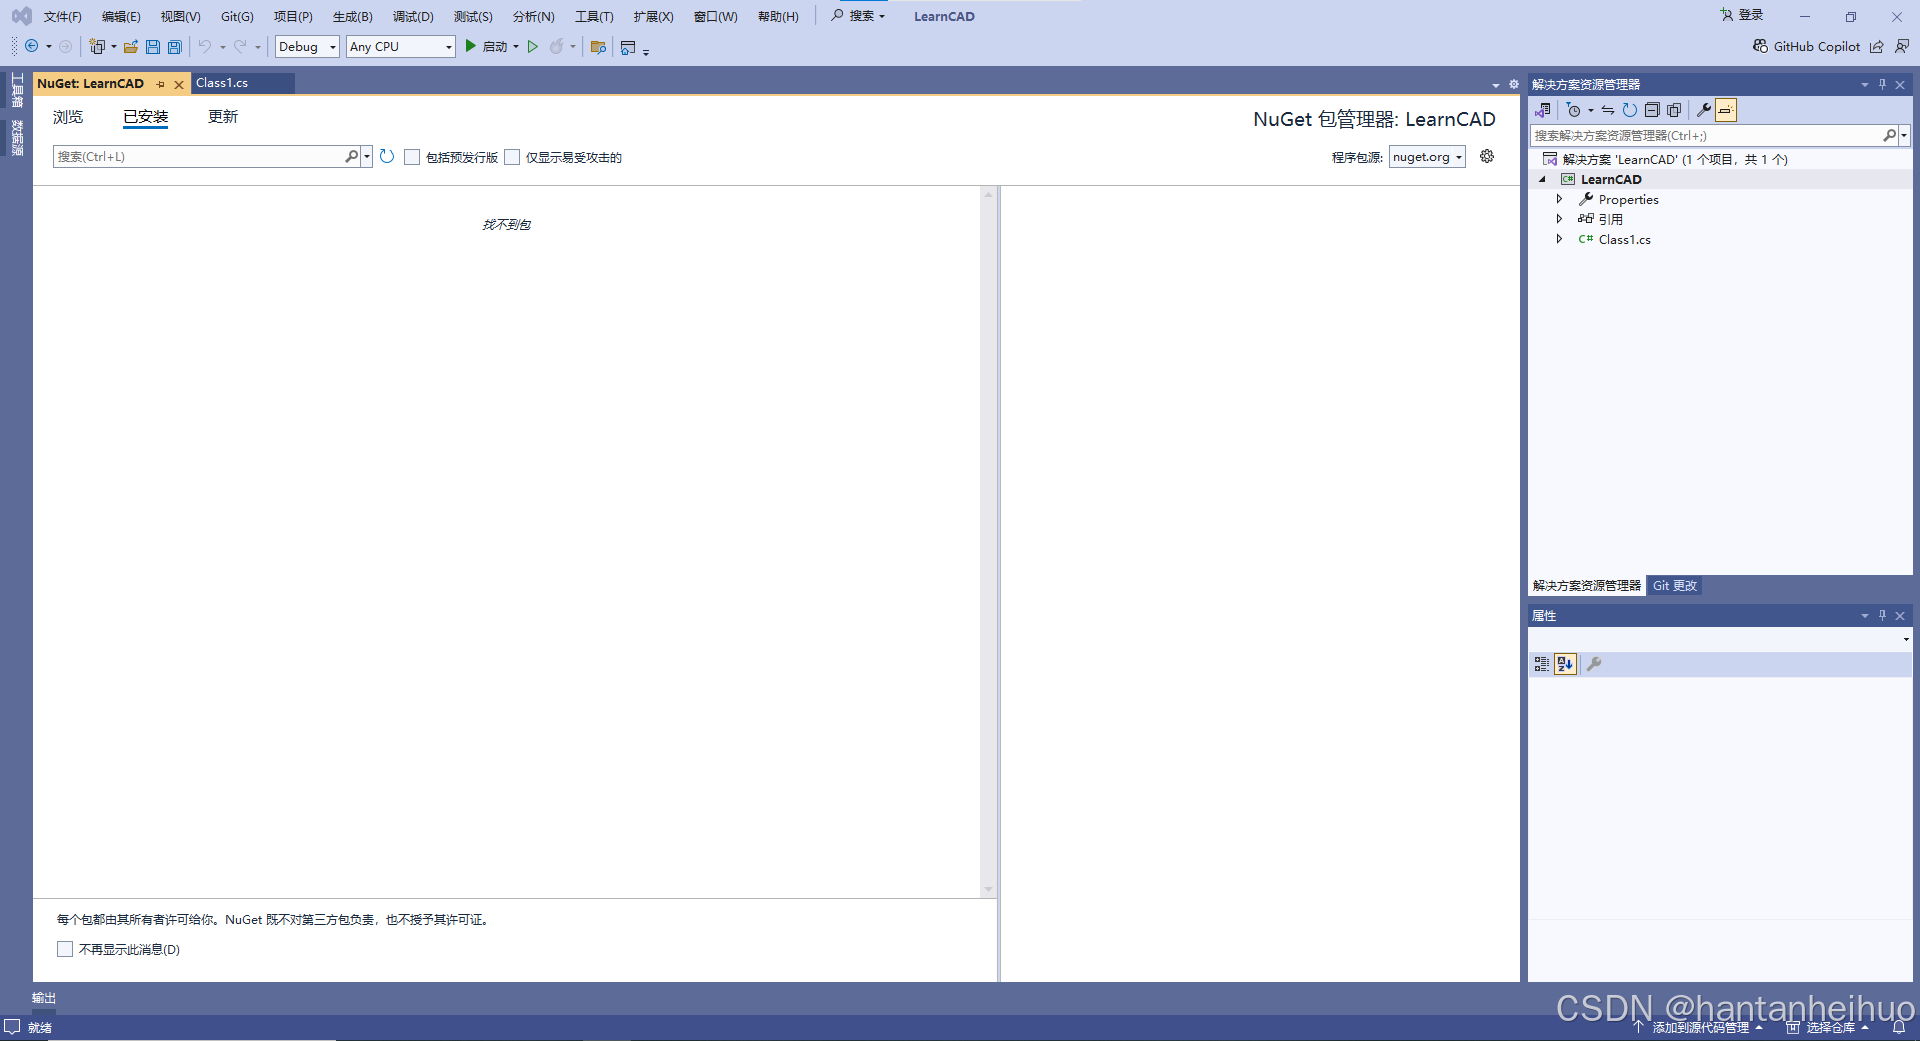Image resolution: width=1920 pixels, height=1041 pixels.
Task: Open the File menu
Action: point(62,16)
